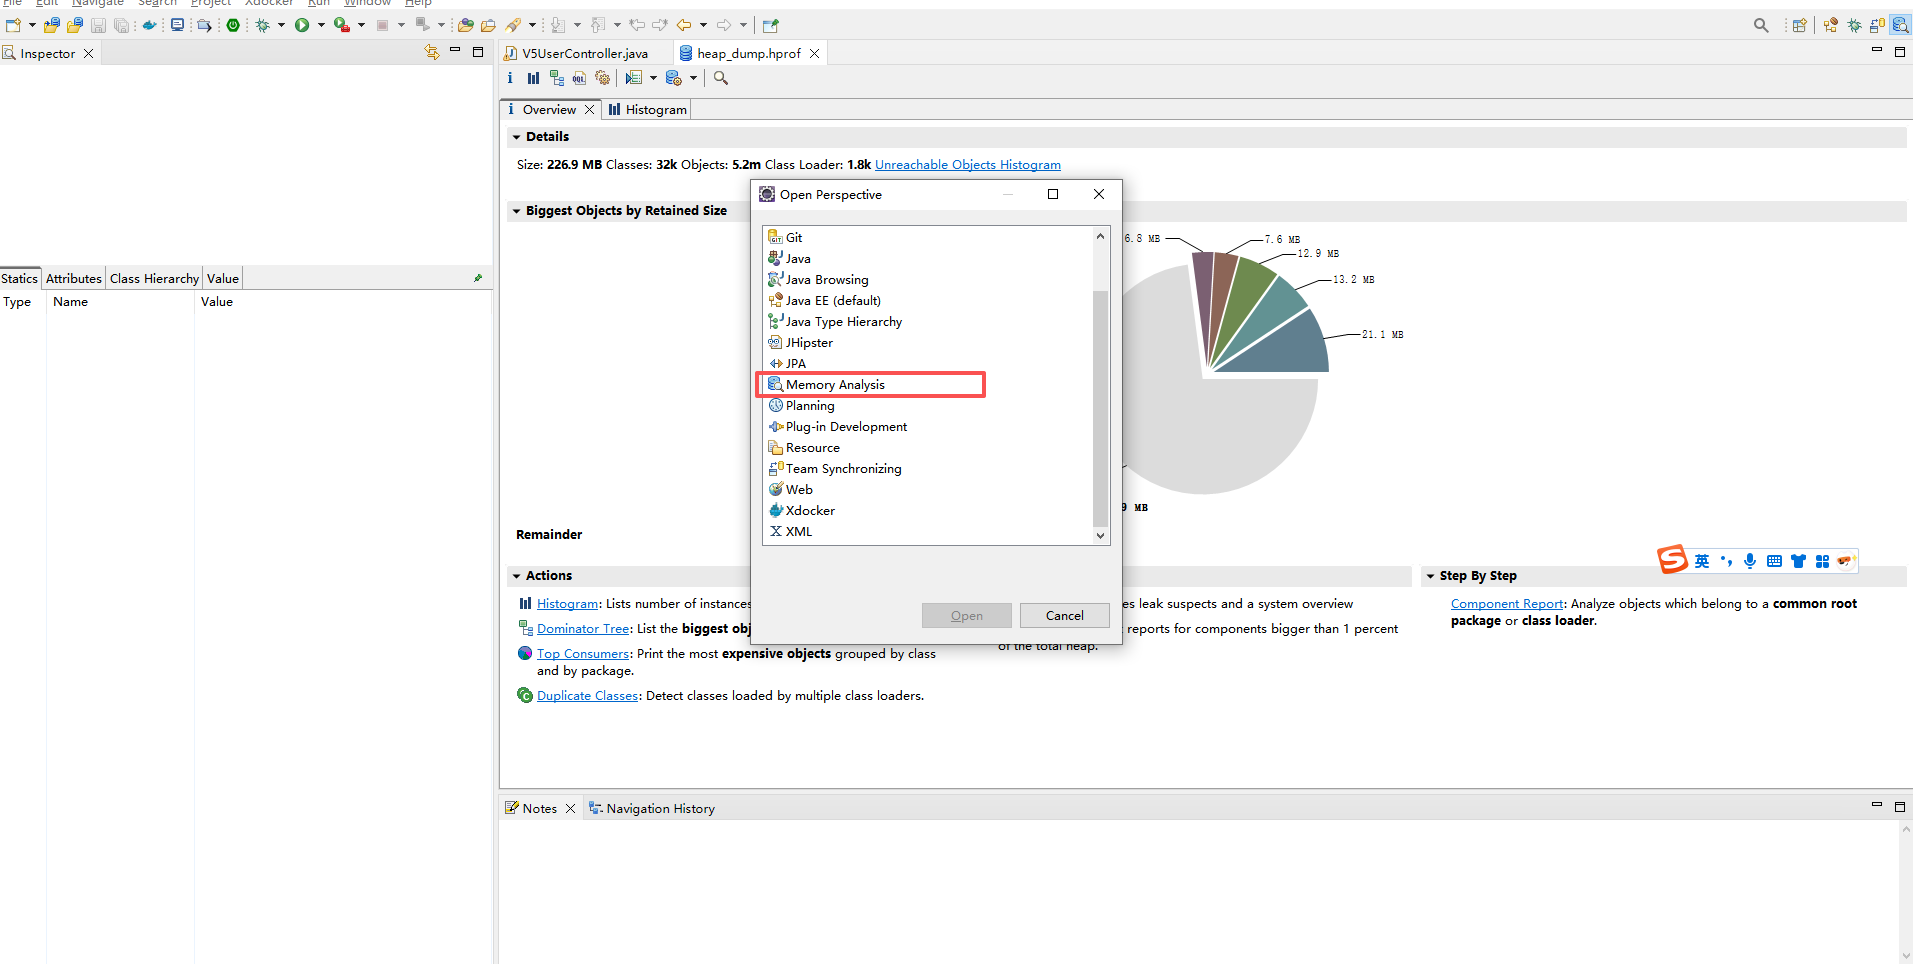The height and width of the screenshot is (964, 1913).
Task: Click the green Spring Boot power icon
Action: pyautogui.click(x=233, y=25)
